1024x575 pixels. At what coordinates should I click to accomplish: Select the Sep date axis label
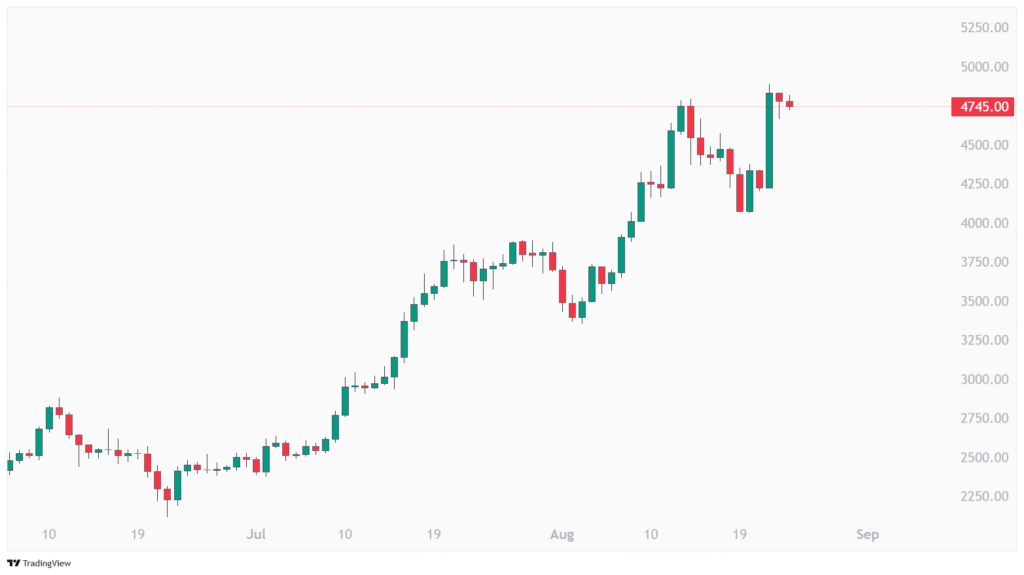point(867,535)
